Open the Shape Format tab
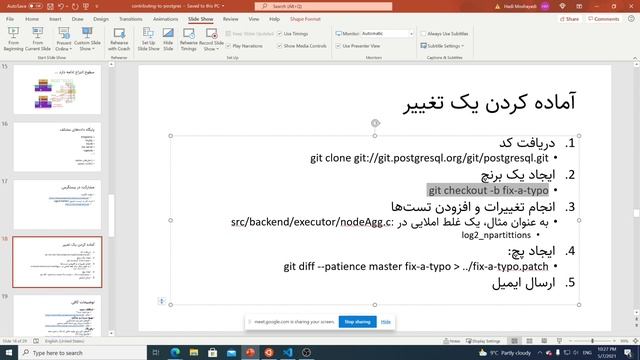Screen dimensions: 640x360 (x=305, y=19)
